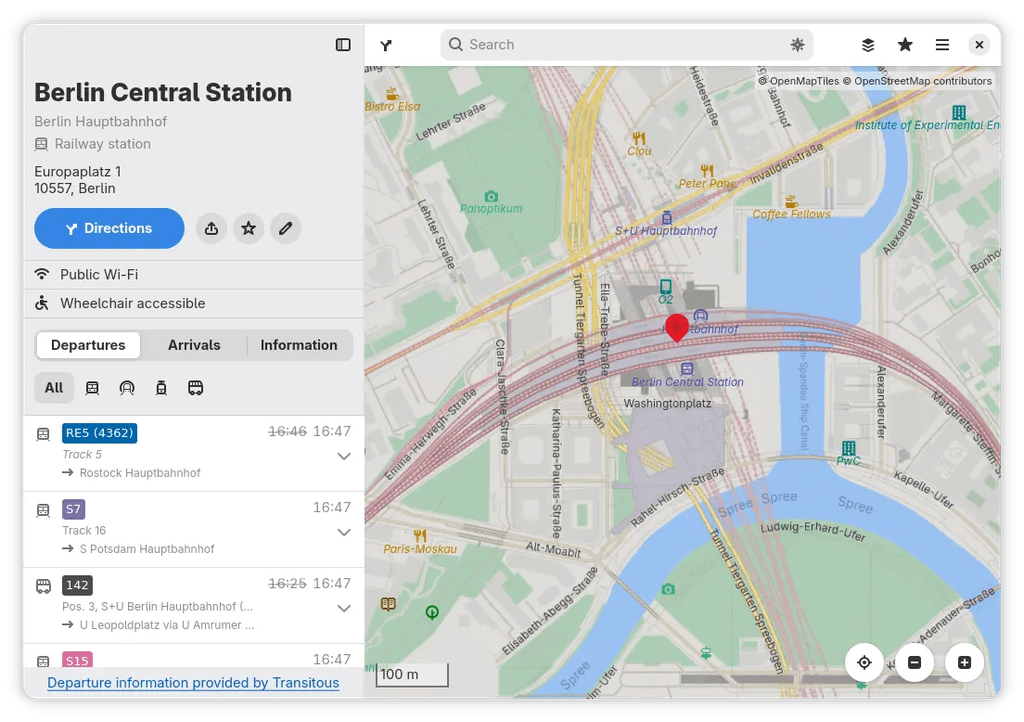Viewport: 1024px width, 722px height.
Task: Click the blue Directions button
Action: pyautogui.click(x=109, y=228)
